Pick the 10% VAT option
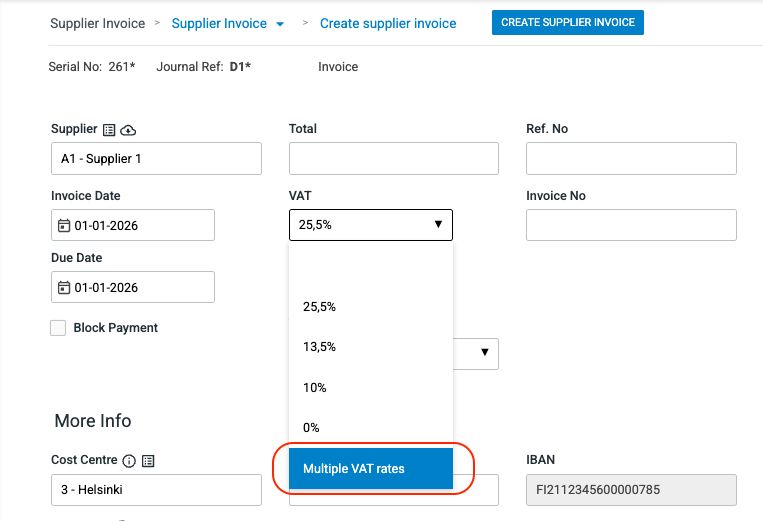This screenshot has width=763, height=521. click(x=314, y=387)
